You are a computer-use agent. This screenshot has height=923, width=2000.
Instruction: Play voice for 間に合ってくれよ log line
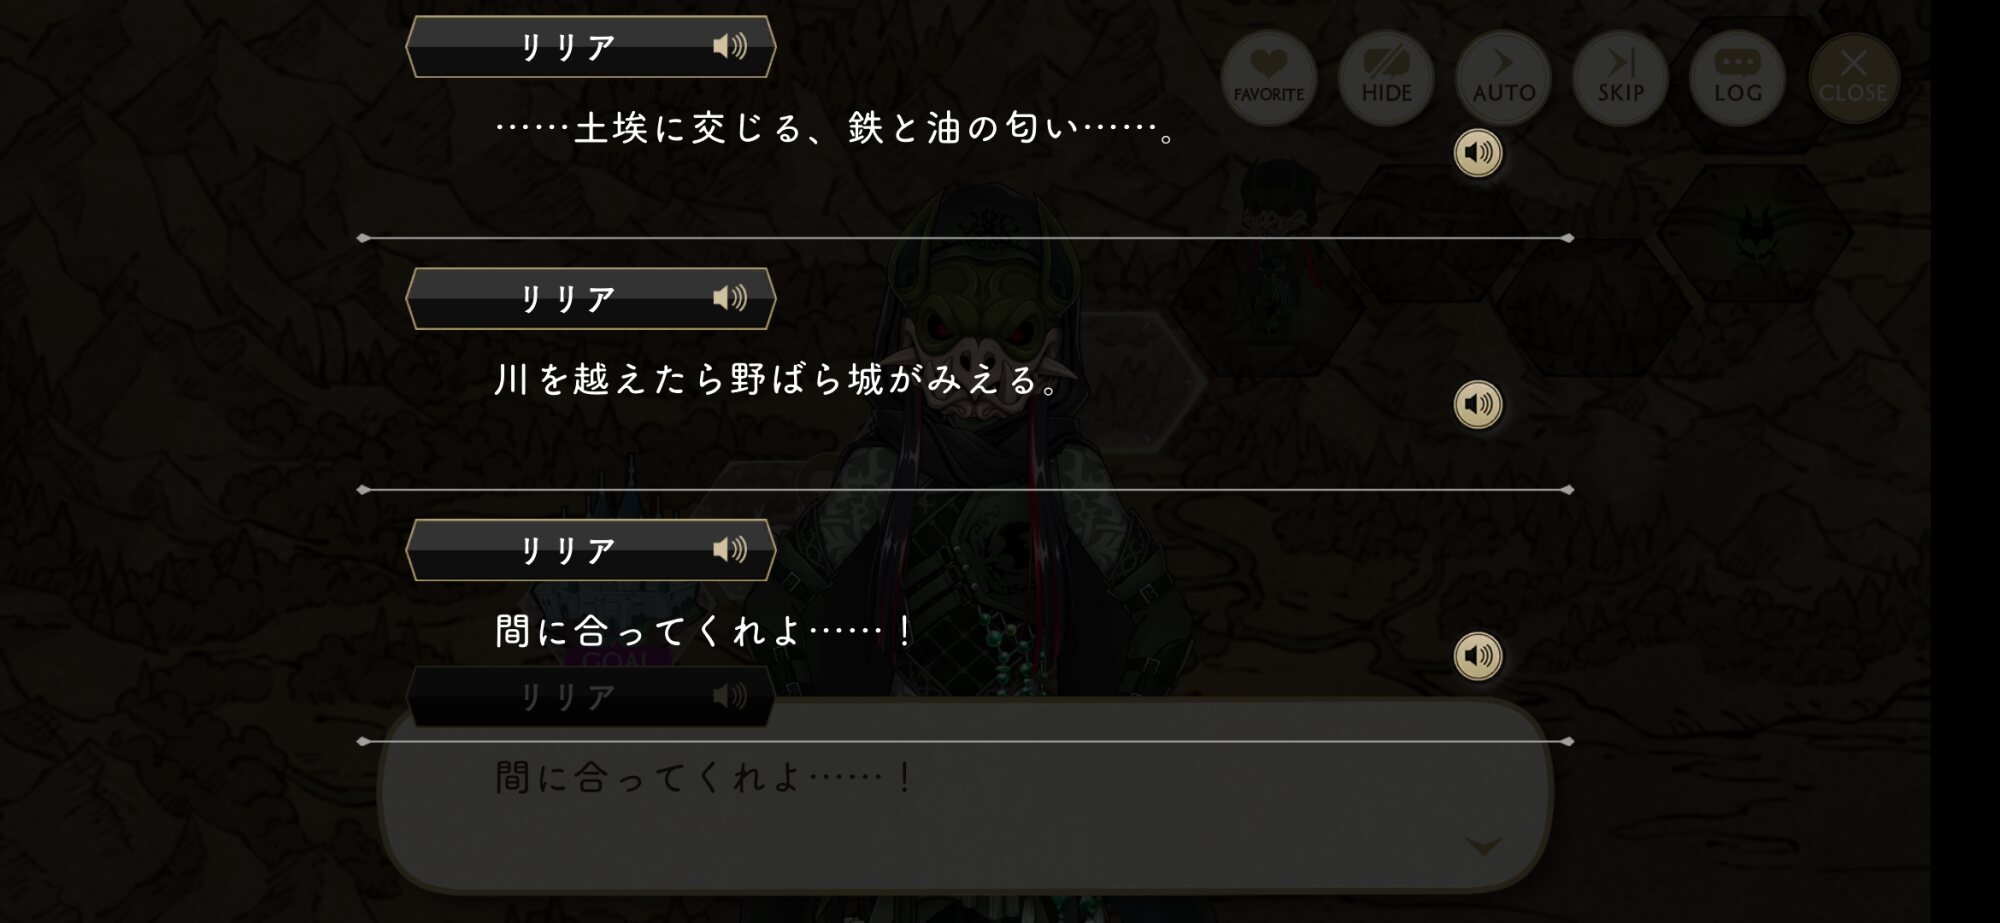(1478, 656)
